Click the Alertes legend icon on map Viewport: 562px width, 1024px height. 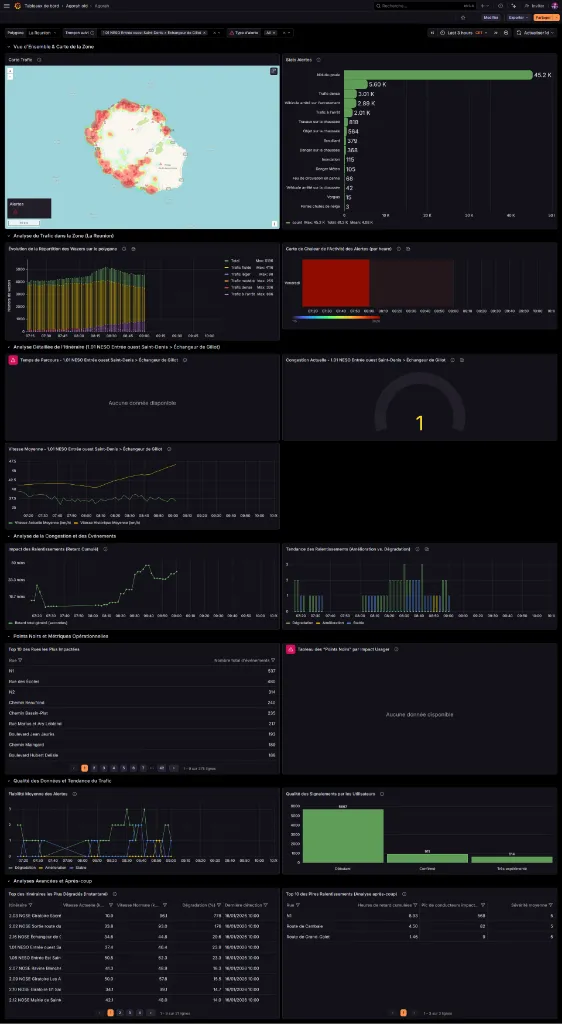(17, 212)
